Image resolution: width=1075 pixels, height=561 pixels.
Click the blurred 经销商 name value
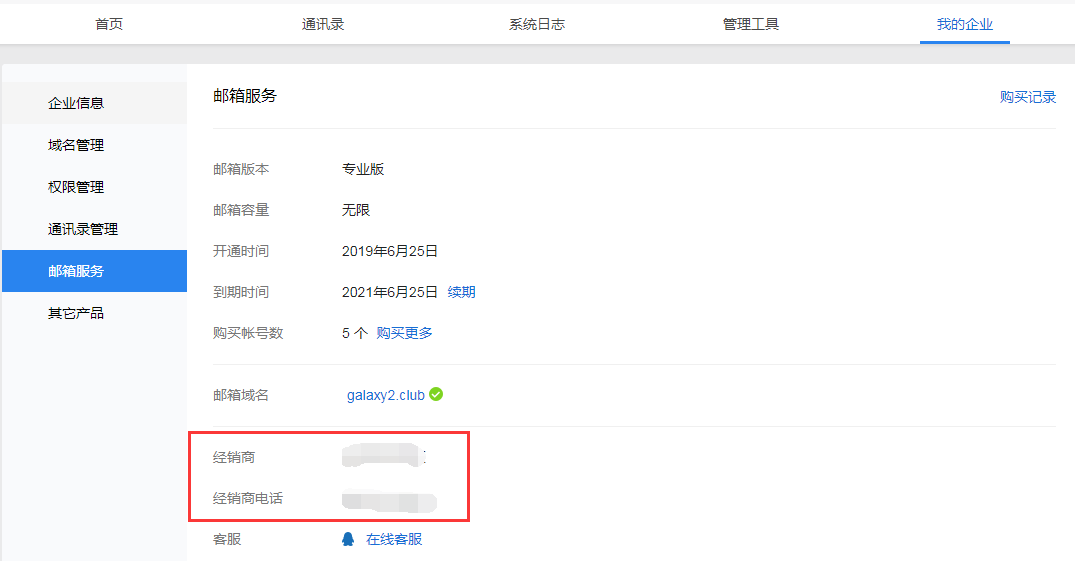point(383,458)
